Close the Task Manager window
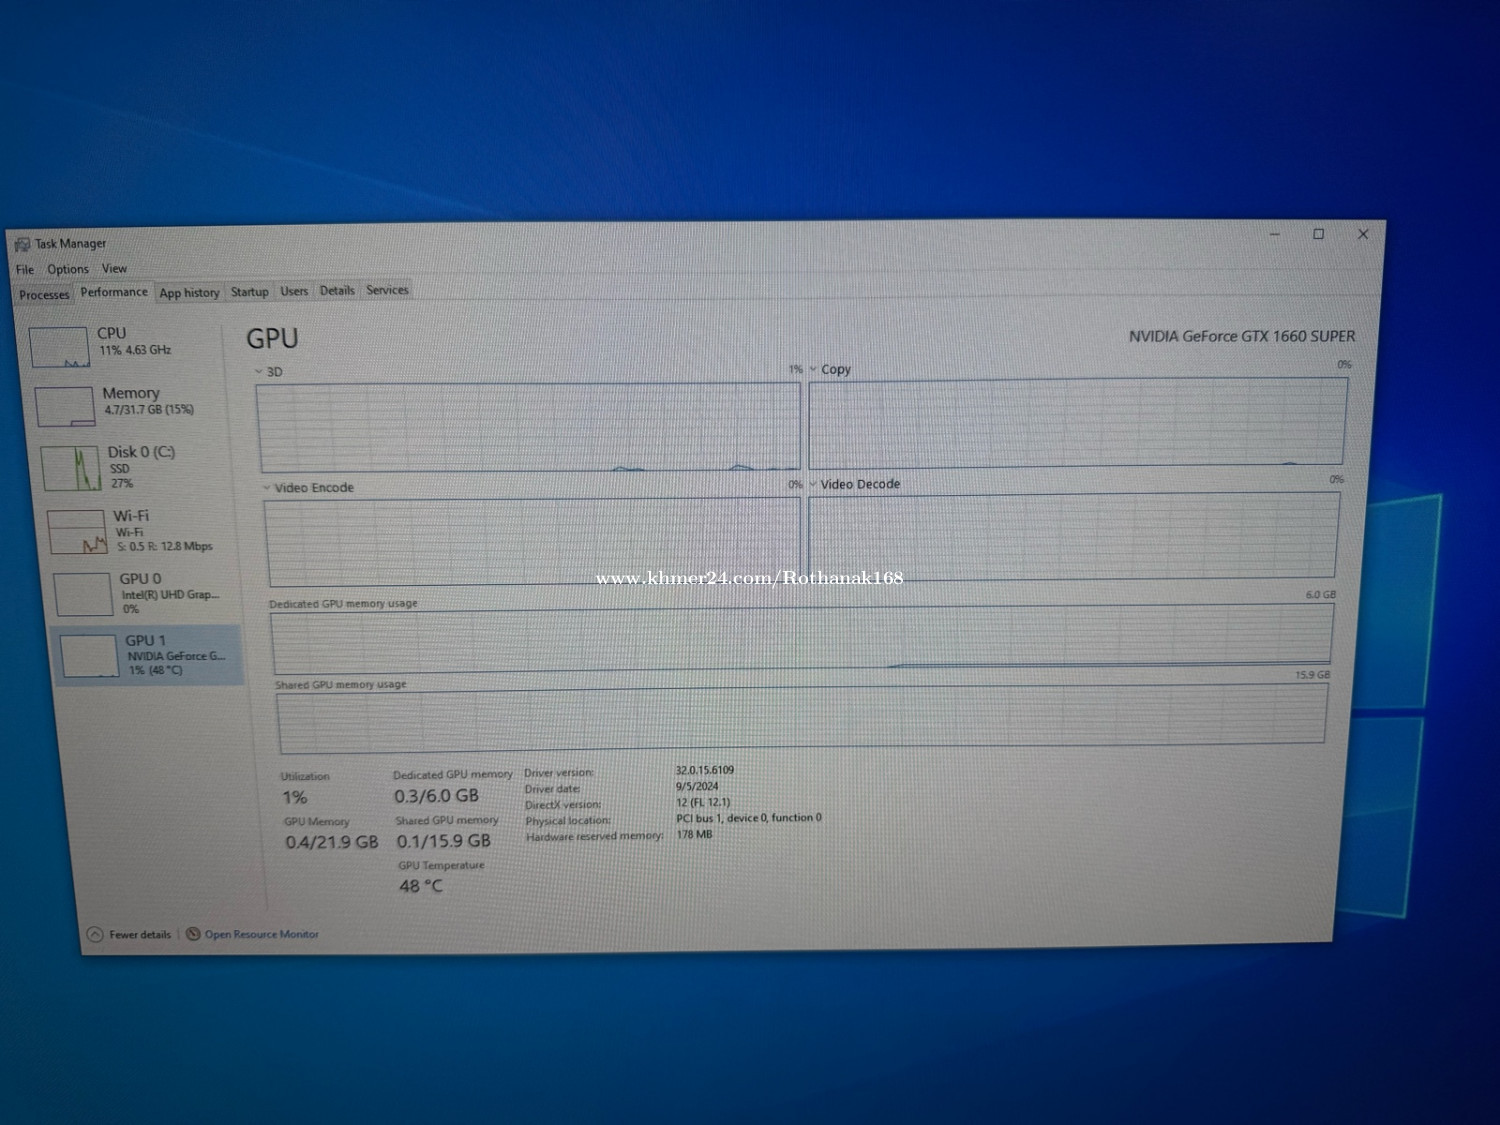The width and height of the screenshot is (1500, 1125). (x=1363, y=234)
